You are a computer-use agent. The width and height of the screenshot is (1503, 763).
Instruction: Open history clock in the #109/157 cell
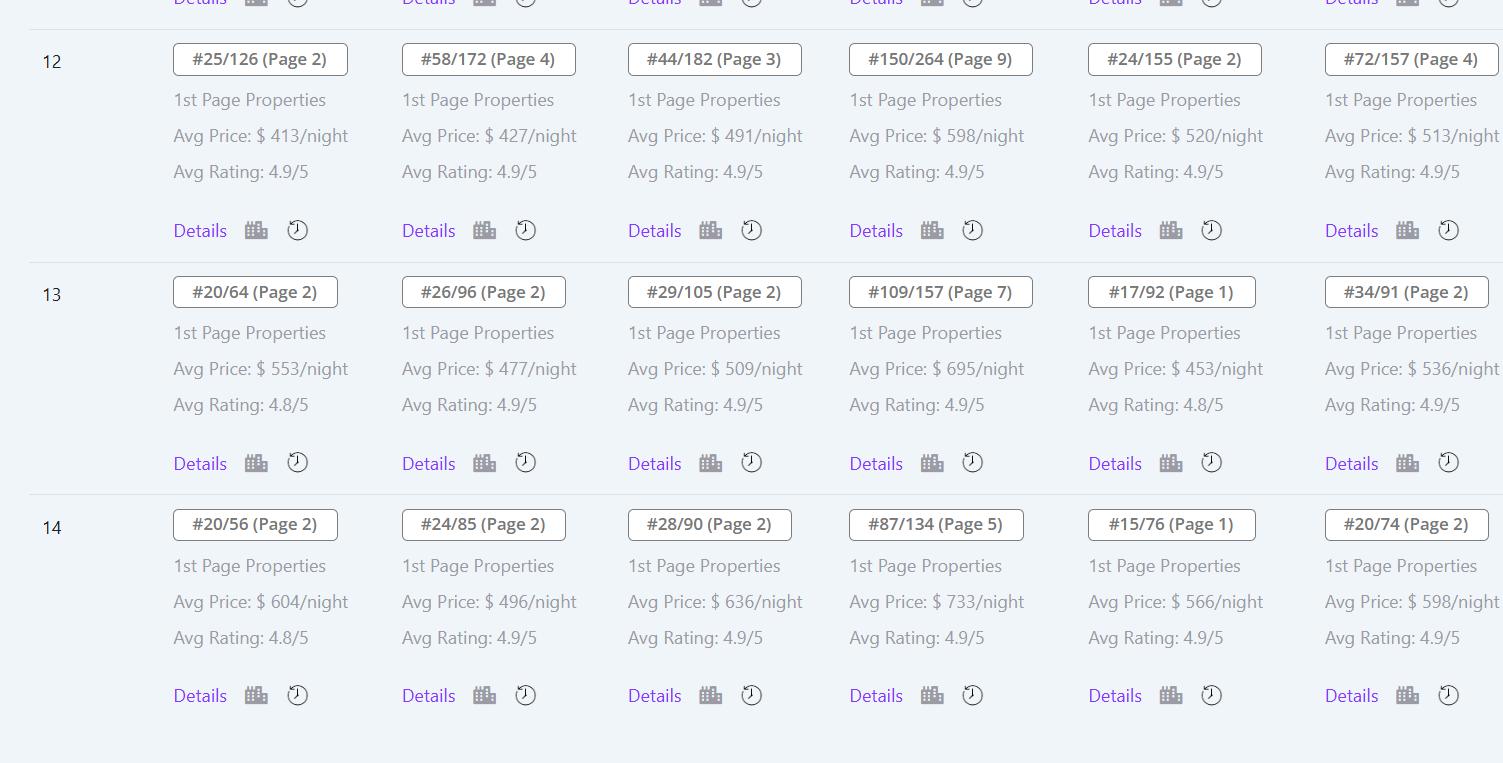(x=973, y=463)
